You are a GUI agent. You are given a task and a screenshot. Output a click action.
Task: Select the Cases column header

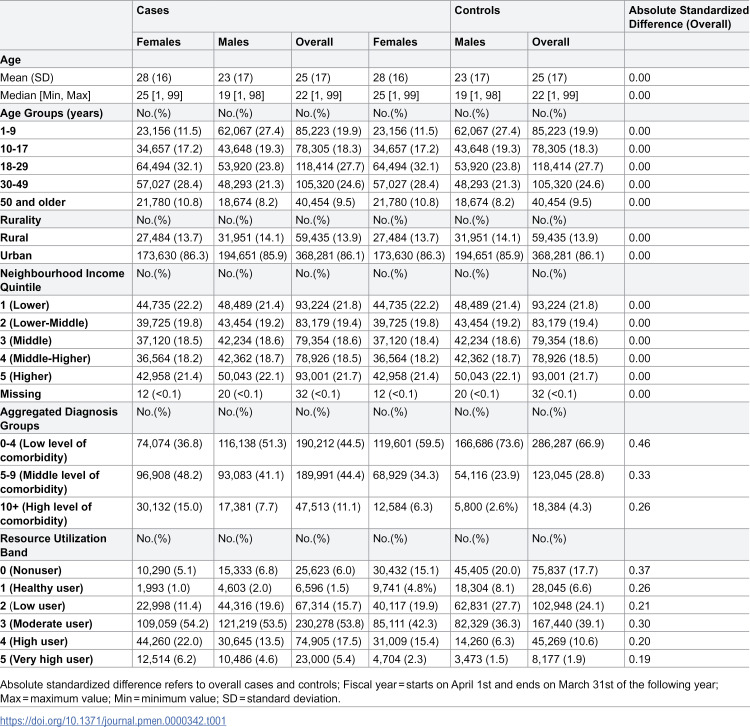153,11
